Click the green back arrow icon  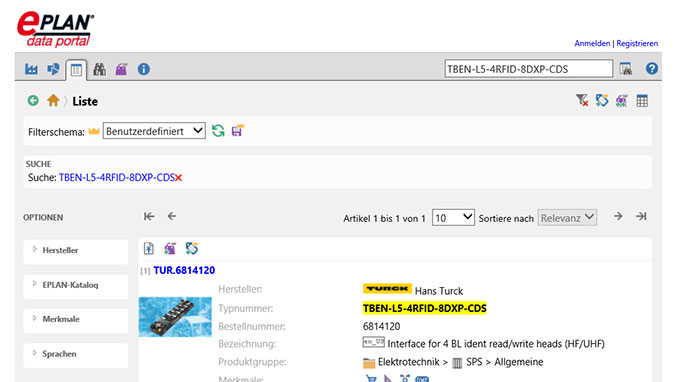33,101
